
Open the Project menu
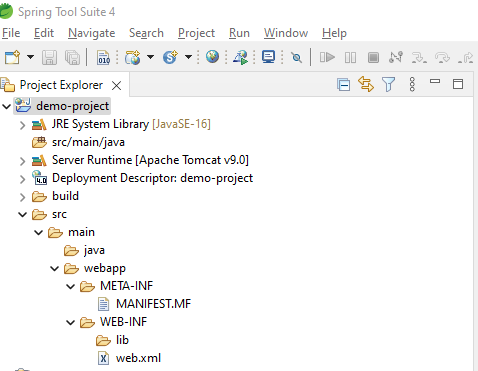tap(196, 33)
